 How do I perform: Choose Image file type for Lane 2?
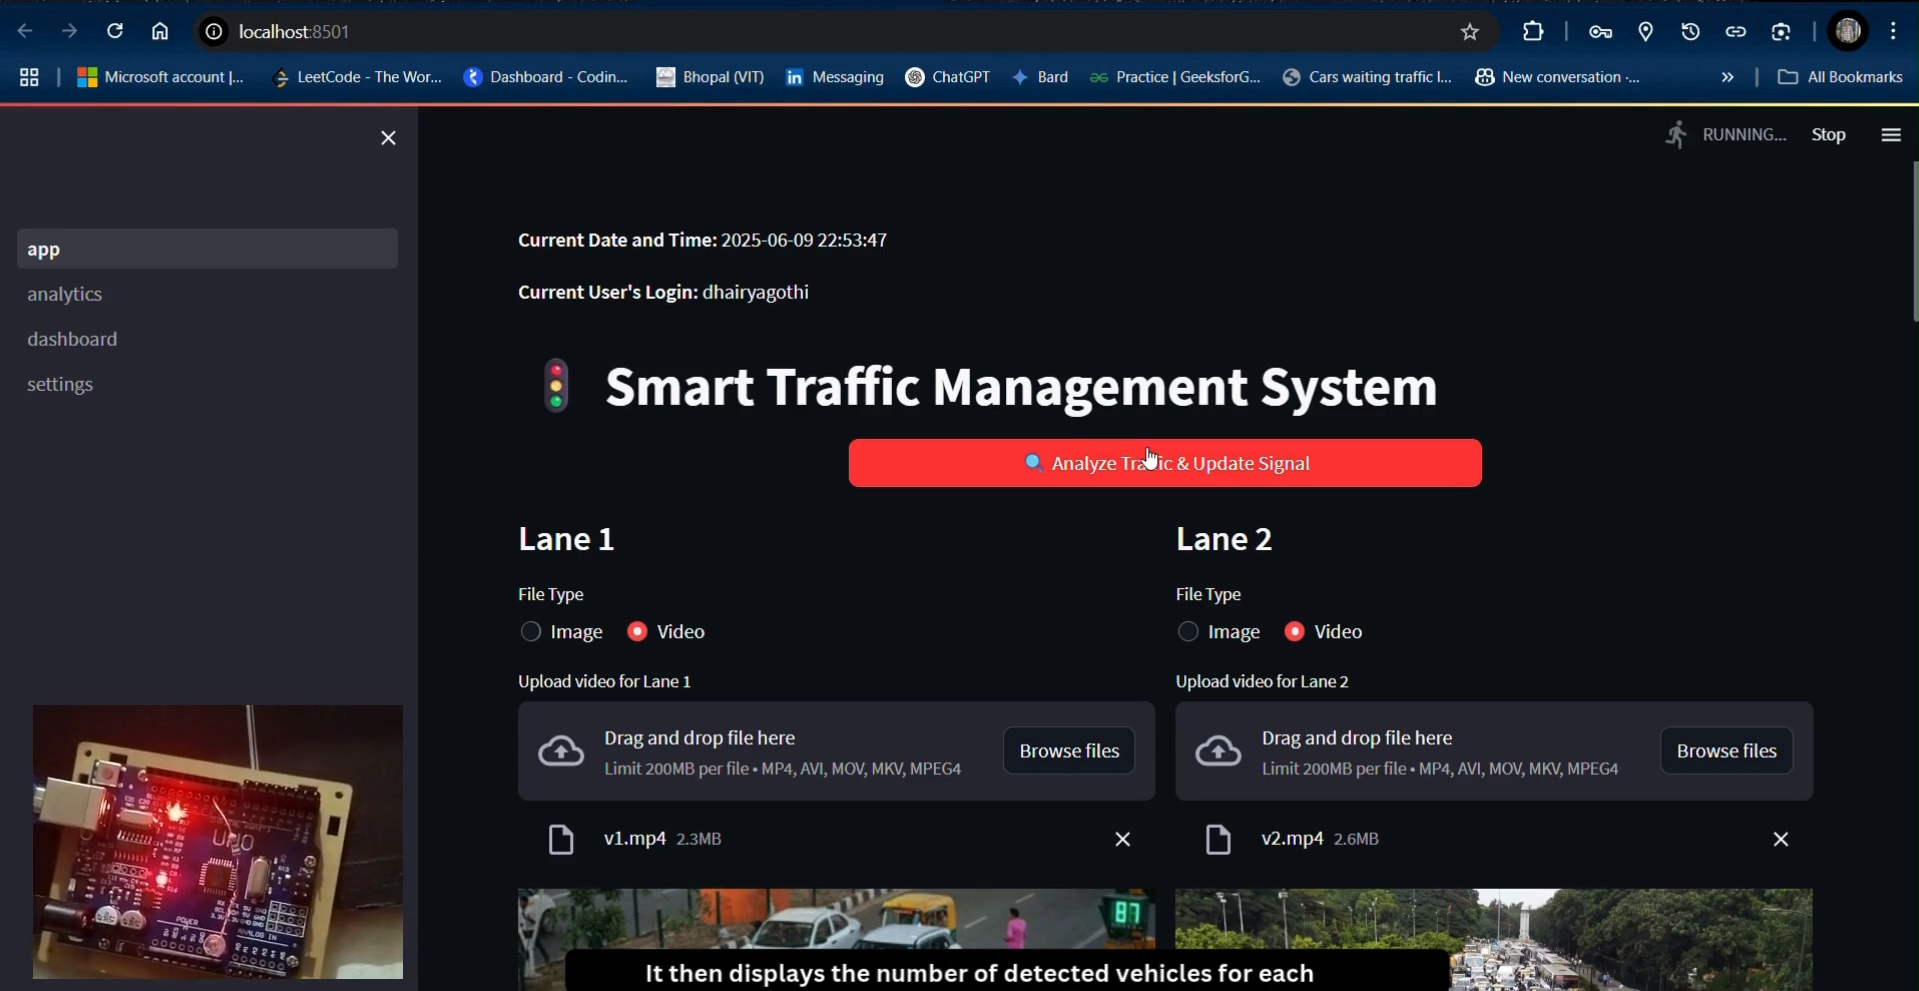coord(1188,632)
